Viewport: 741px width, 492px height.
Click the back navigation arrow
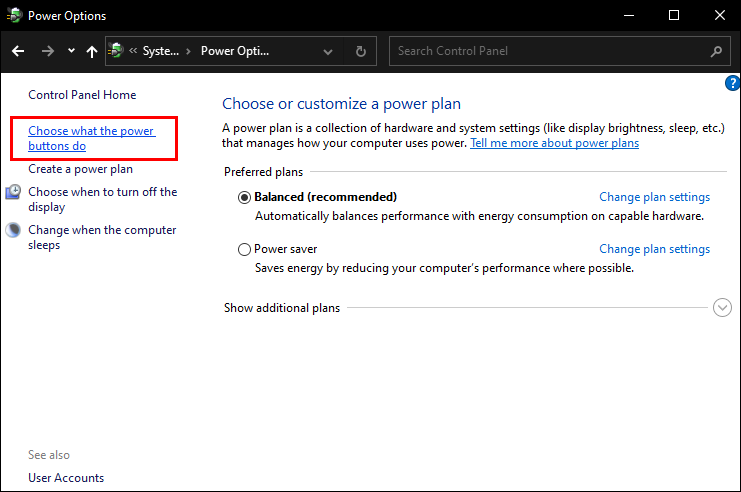pos(18,51)
